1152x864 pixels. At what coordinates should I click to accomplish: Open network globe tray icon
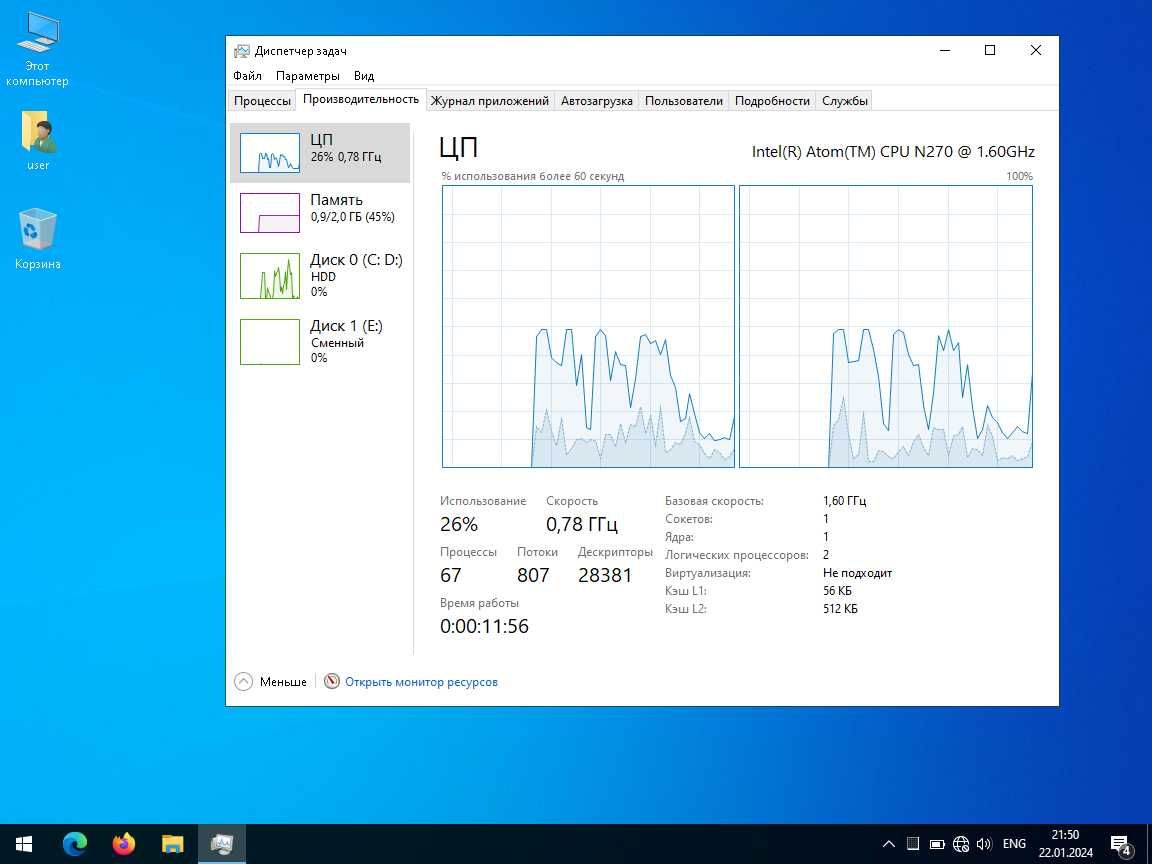pos(960,844)
